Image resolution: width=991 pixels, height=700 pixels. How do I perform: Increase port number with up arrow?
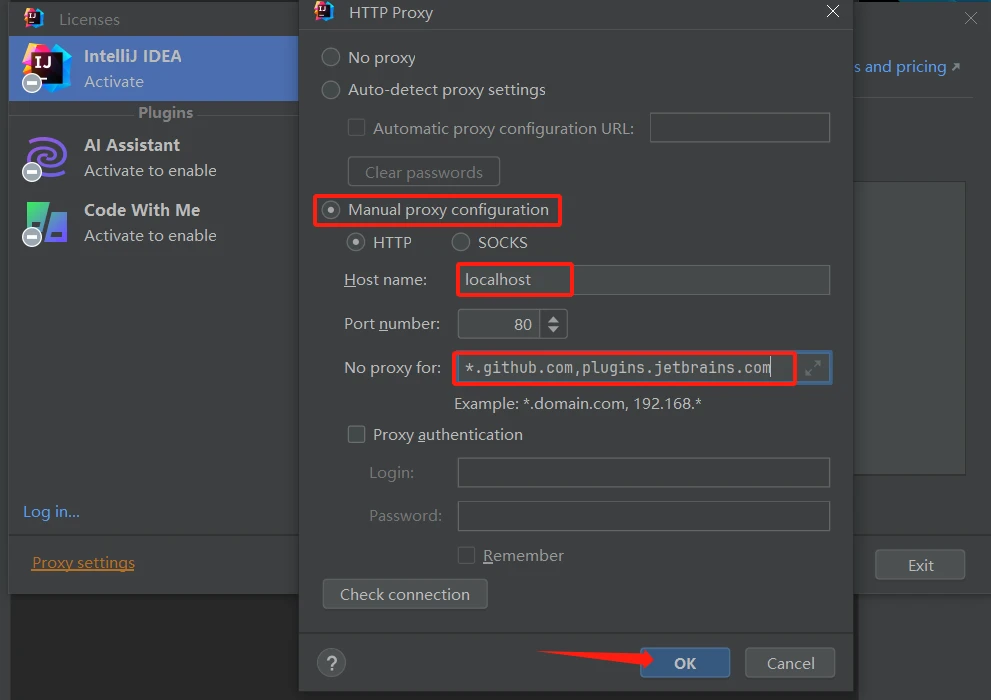tap(554, 318)
